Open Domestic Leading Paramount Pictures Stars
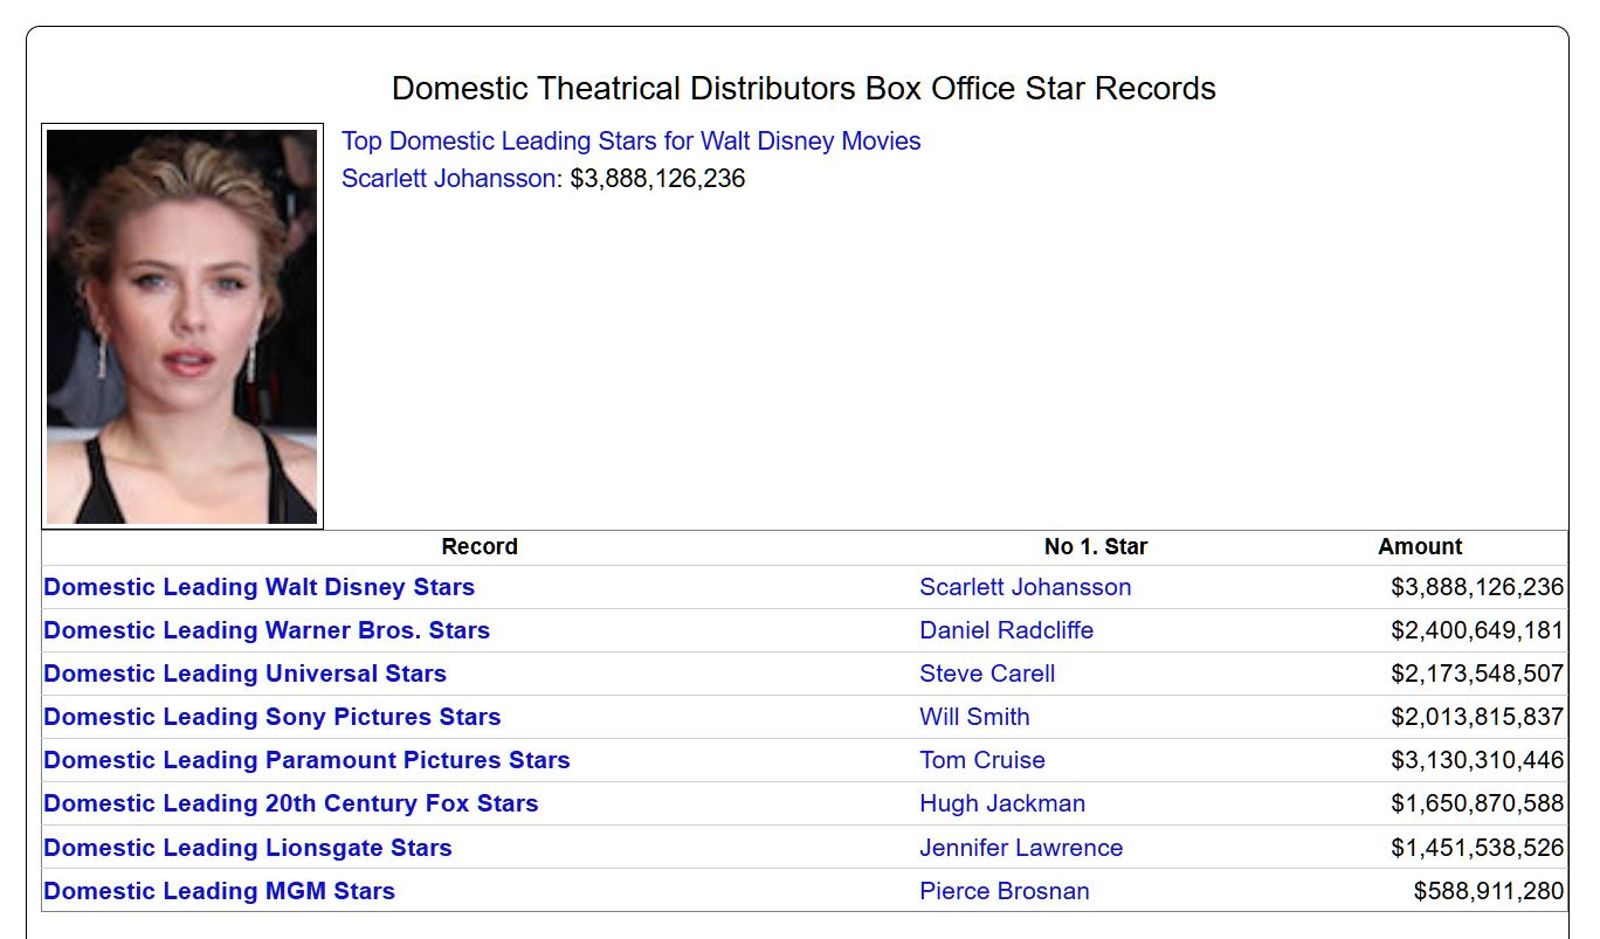The height and width of the screenshot is (939, 1600). tap(306, 760)
